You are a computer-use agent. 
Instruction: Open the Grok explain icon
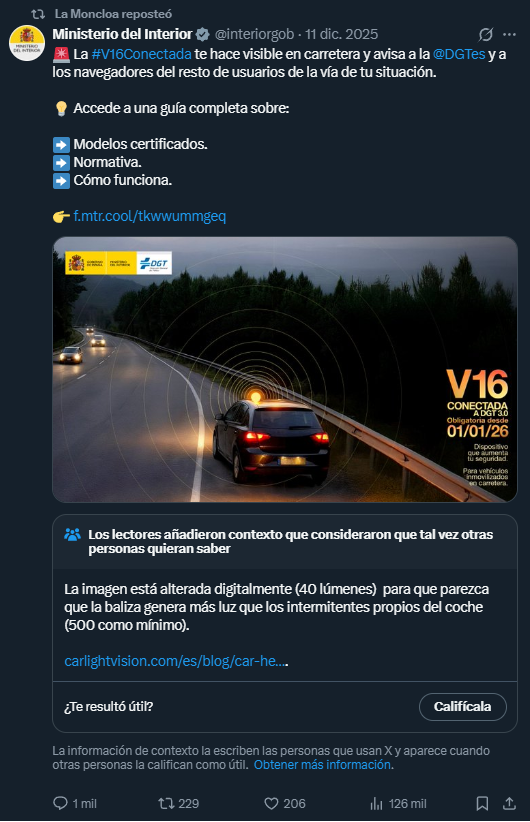click(x=485, y=35)
